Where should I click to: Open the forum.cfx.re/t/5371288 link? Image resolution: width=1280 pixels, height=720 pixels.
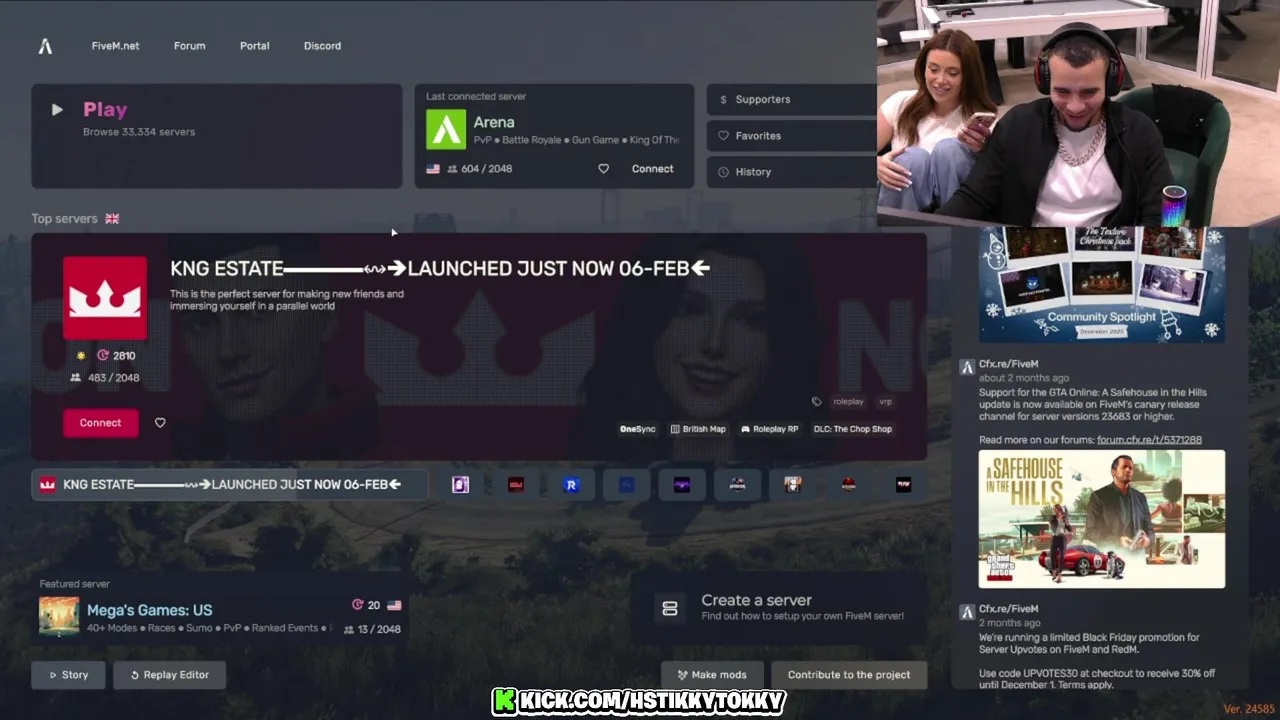click(1149, 440)
